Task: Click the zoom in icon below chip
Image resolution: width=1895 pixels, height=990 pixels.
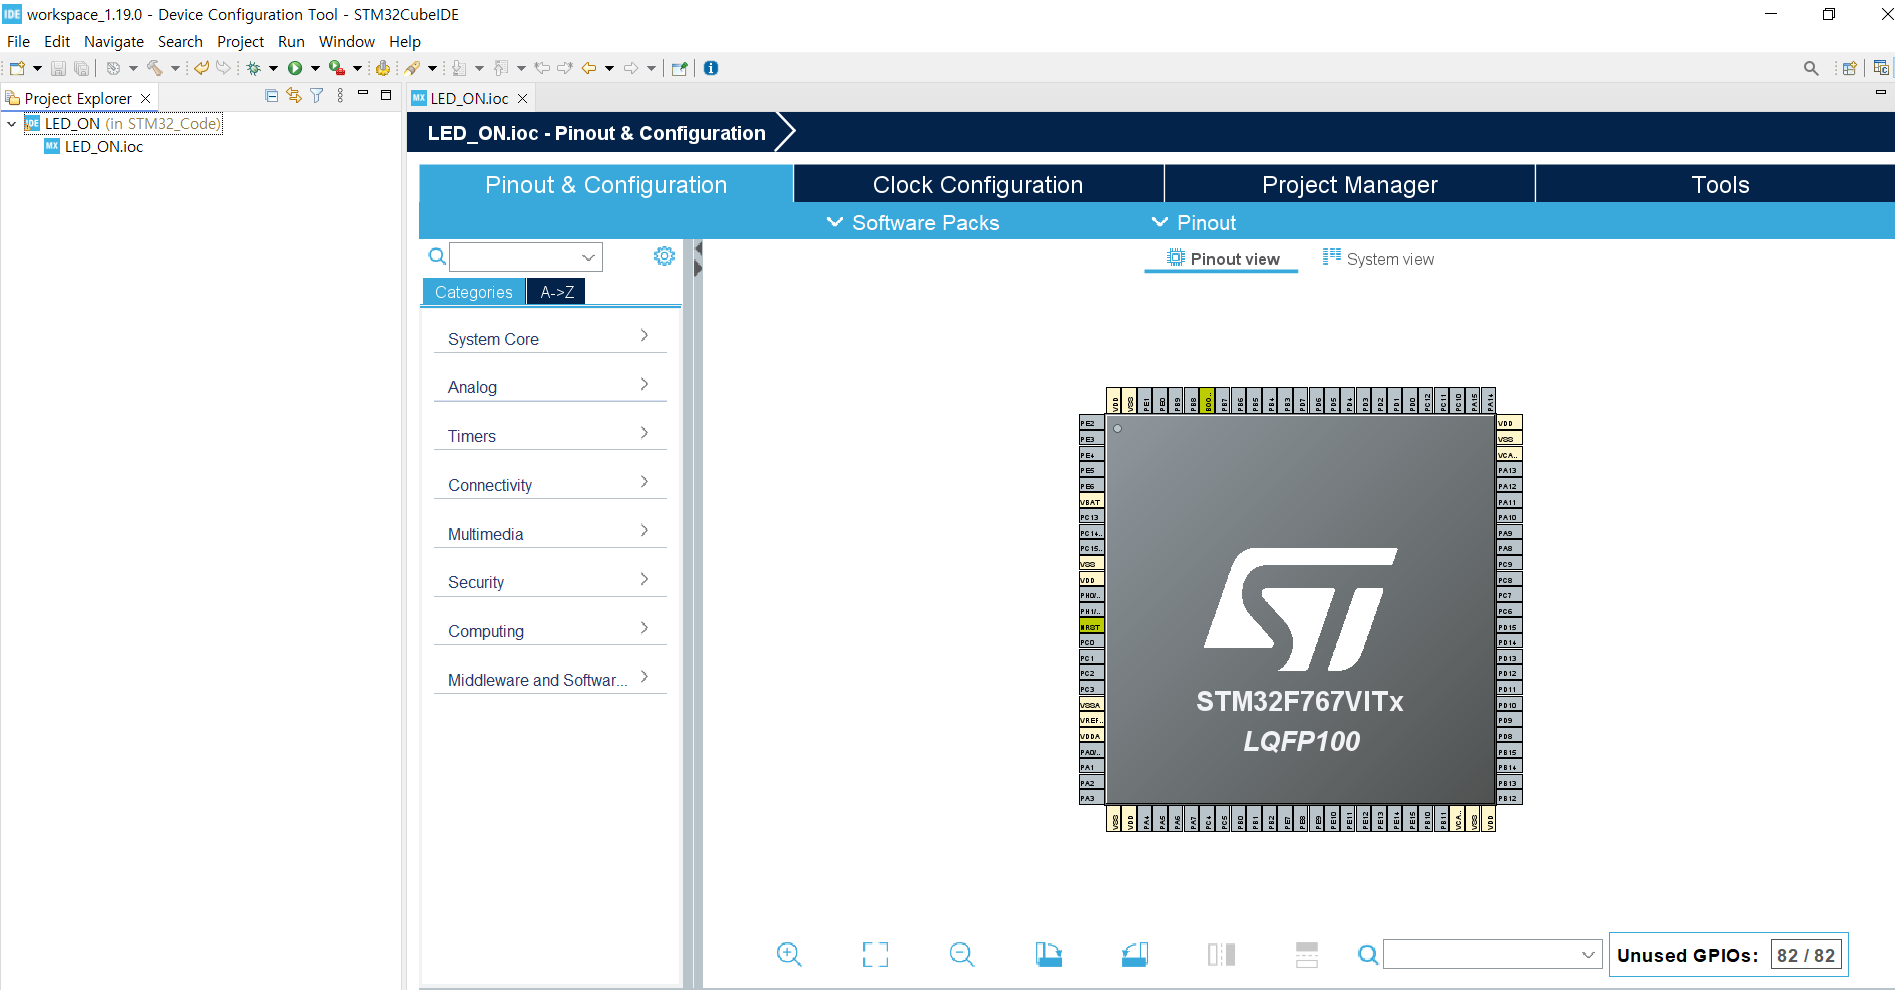Action: click(789, 954)
